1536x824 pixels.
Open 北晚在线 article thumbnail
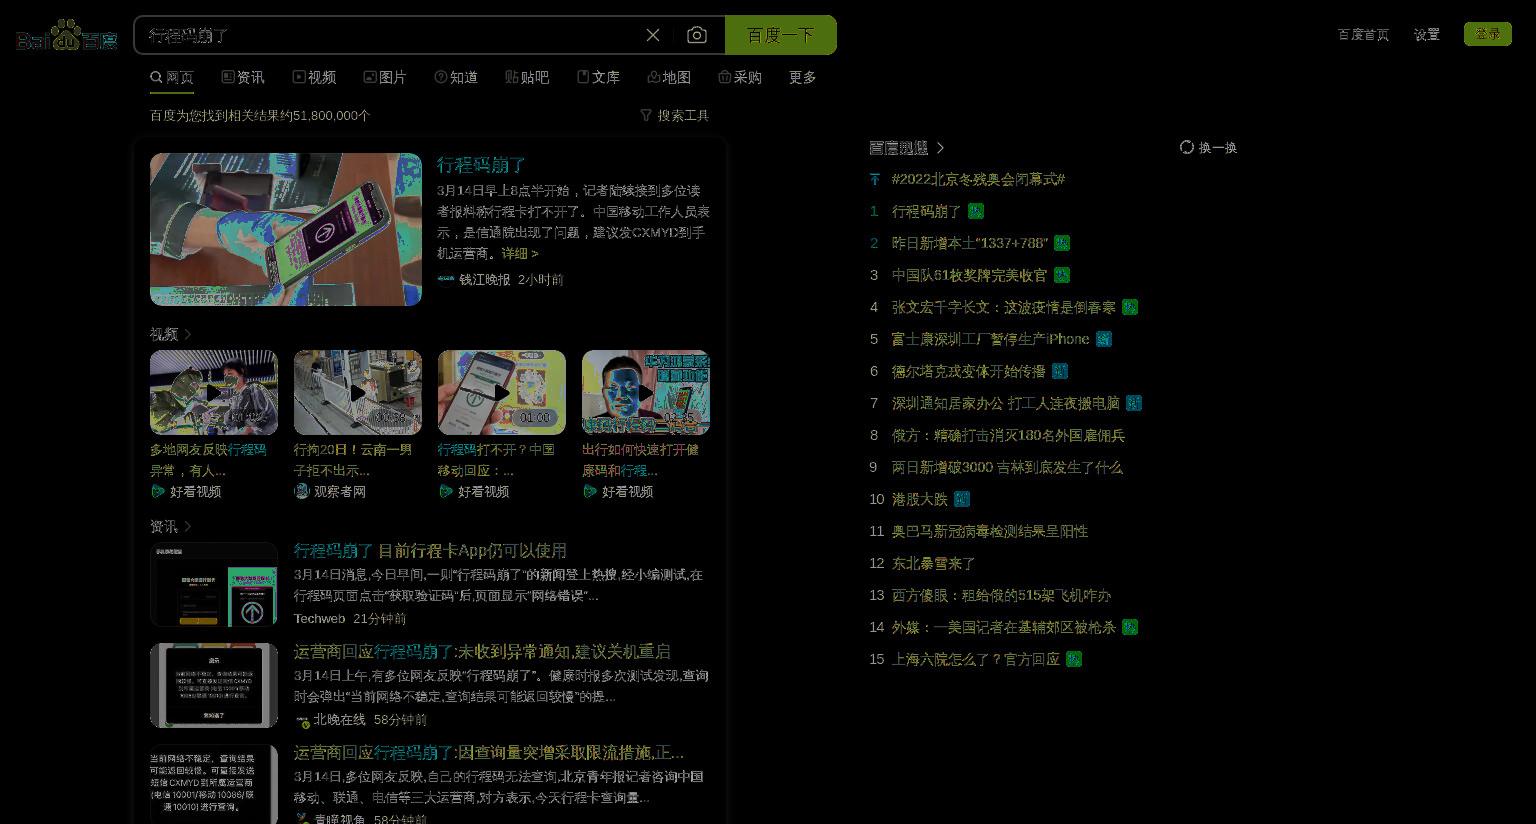(214, 685)
